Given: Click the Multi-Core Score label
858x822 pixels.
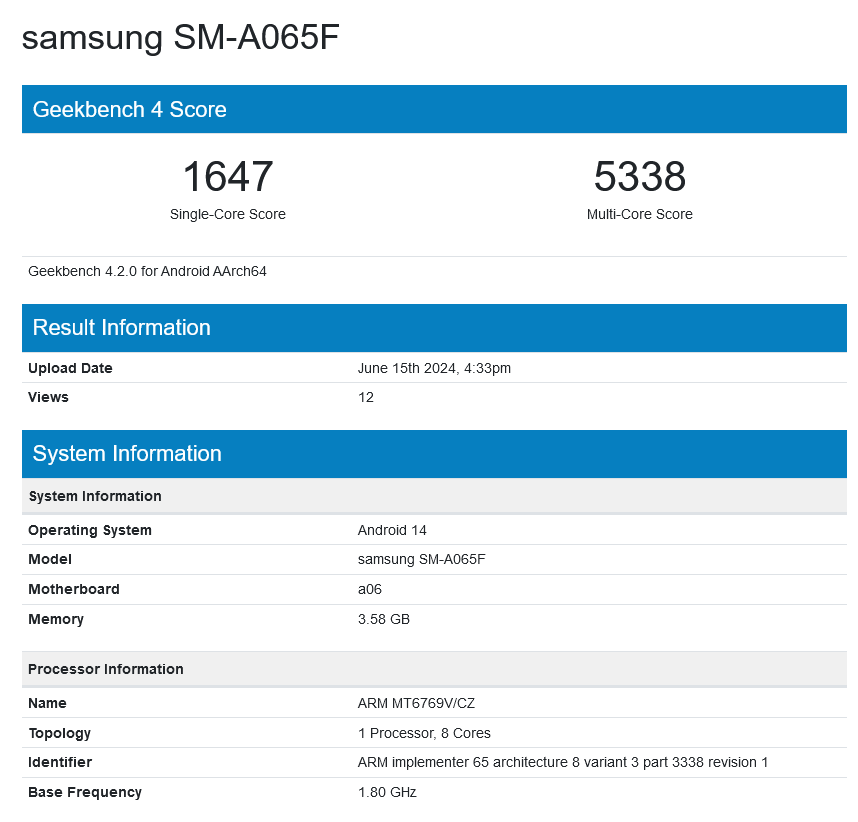Looking at the screenshot, I should [x=640, y=214].
